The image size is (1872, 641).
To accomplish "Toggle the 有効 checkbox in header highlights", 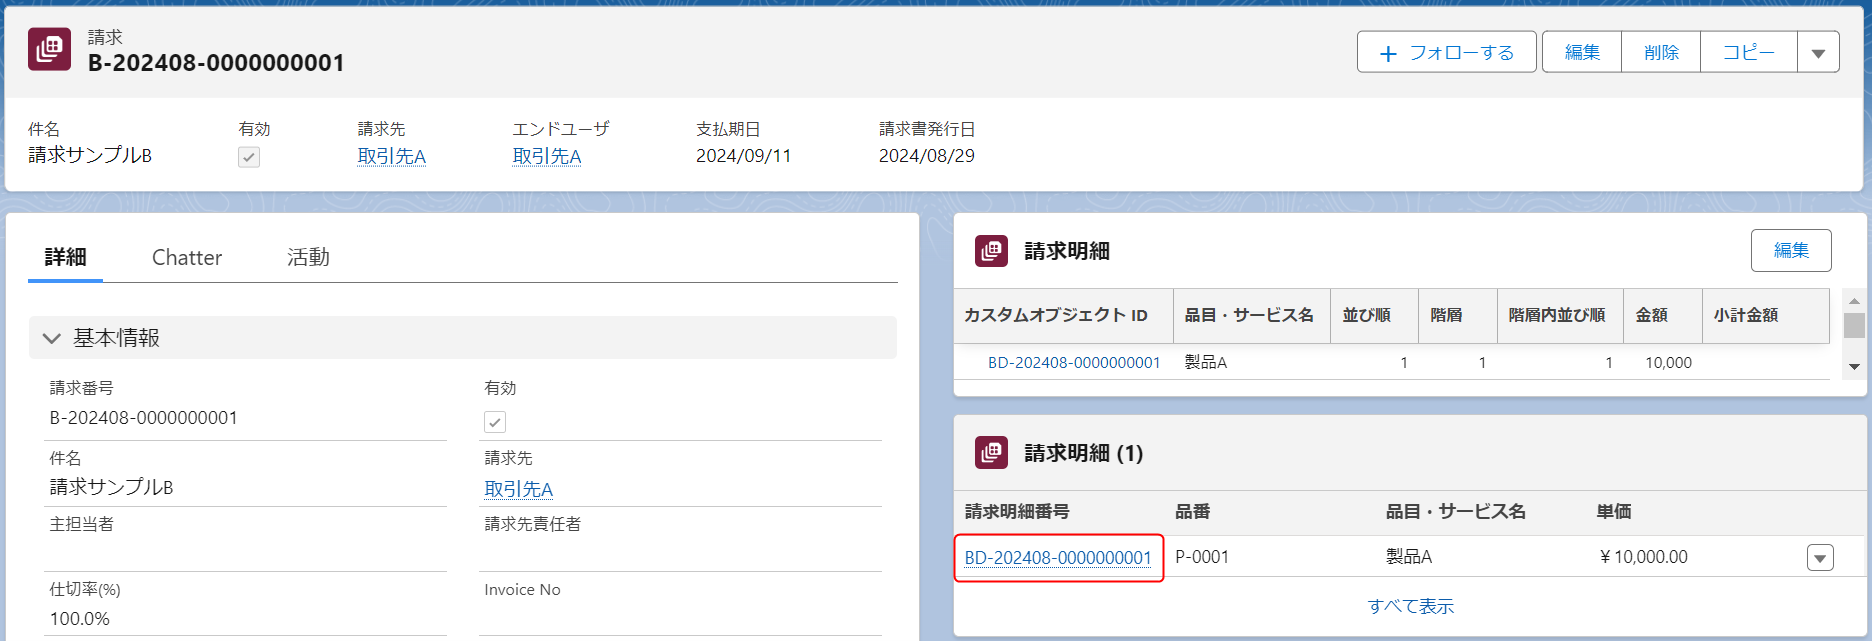I will point(249,157).
